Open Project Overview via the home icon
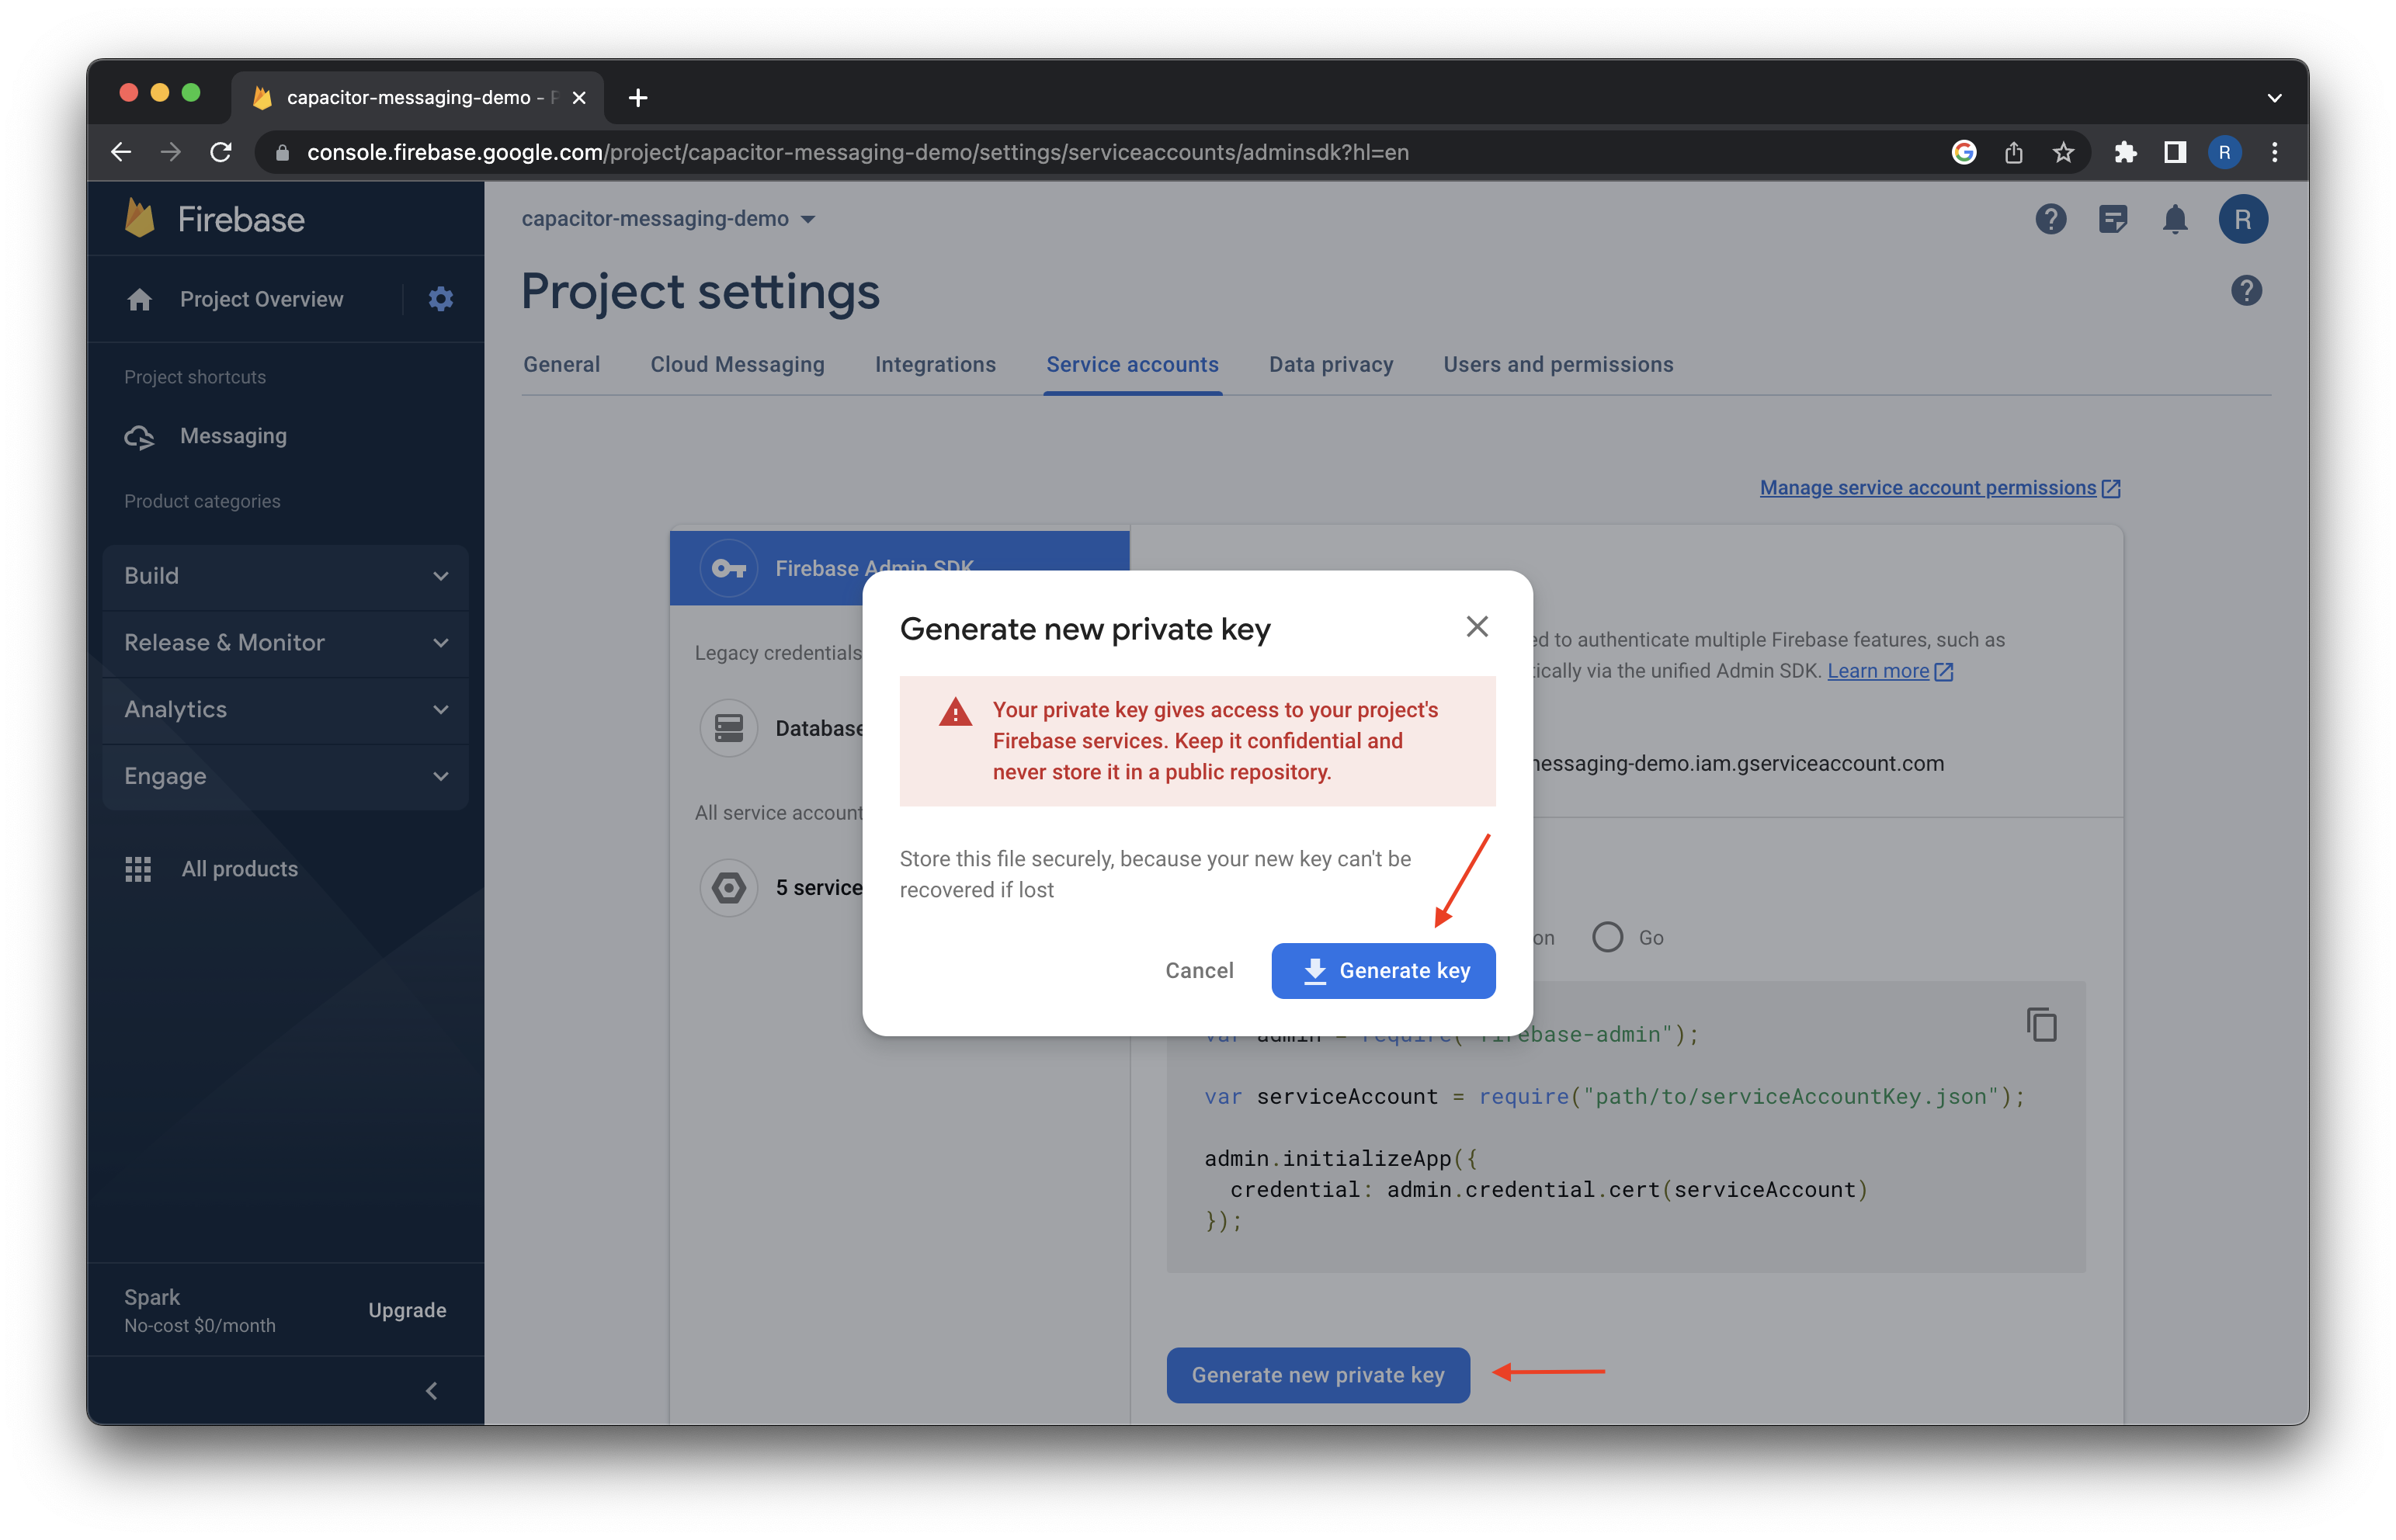Image resolution: width=2396 pixels, height=1540 pixels. [x=139, y=299]
